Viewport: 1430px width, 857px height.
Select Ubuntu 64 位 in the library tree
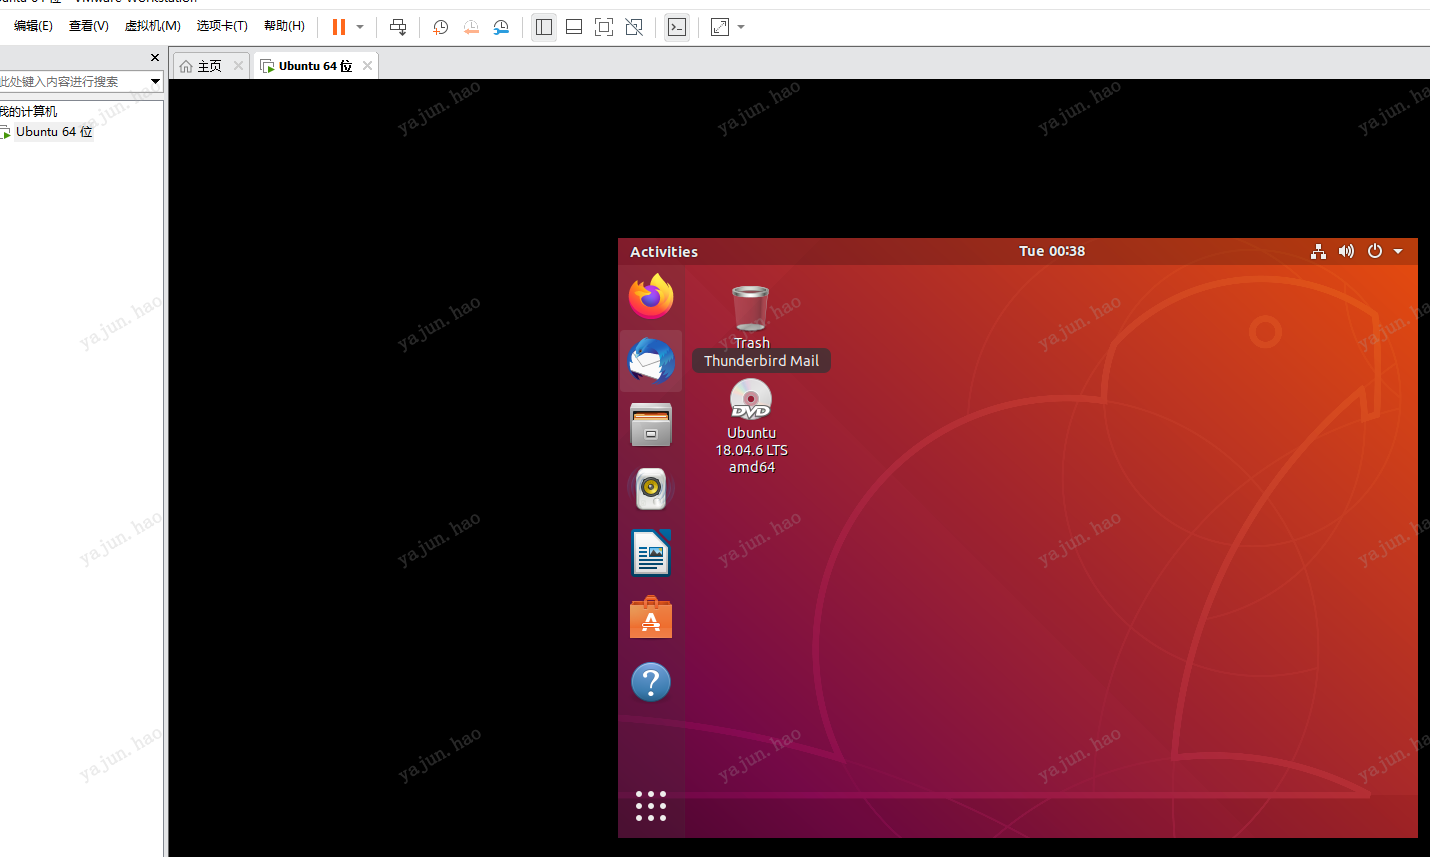pos(53,132)
